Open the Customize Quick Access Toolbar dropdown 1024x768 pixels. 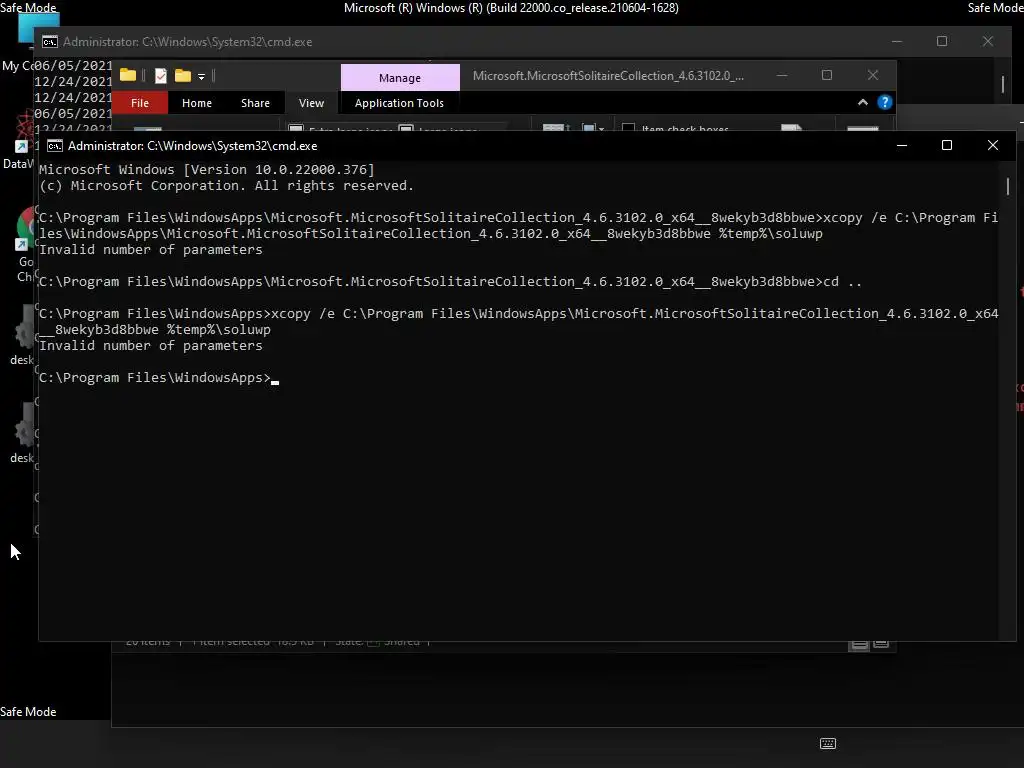point(201,76)
